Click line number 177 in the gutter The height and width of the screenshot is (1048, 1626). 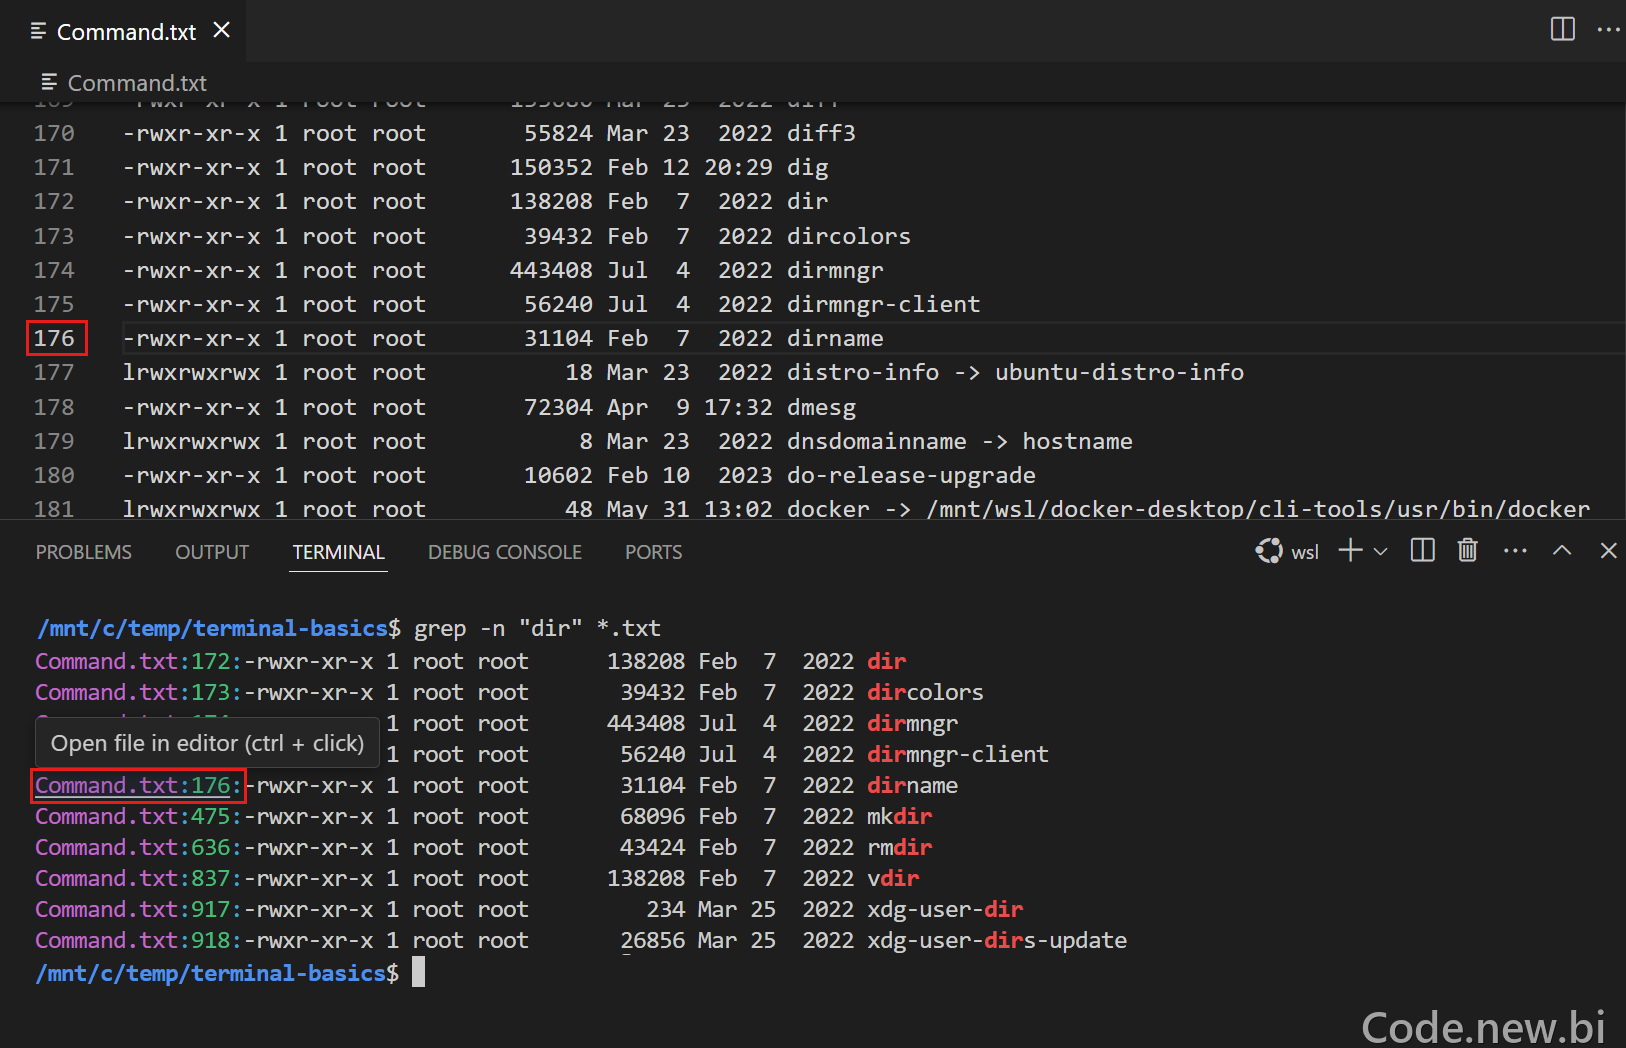54,372
